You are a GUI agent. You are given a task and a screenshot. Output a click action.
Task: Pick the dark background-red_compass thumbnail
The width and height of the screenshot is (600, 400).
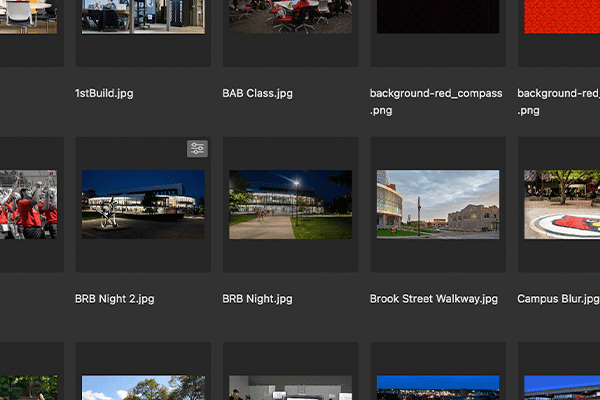(437, 16)
